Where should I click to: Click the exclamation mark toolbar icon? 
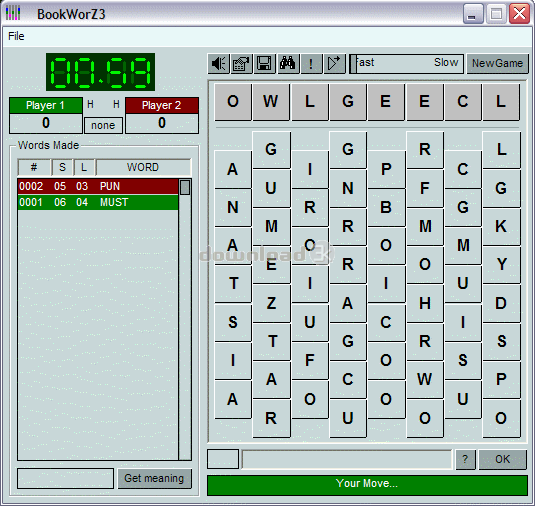click(311, 63)
